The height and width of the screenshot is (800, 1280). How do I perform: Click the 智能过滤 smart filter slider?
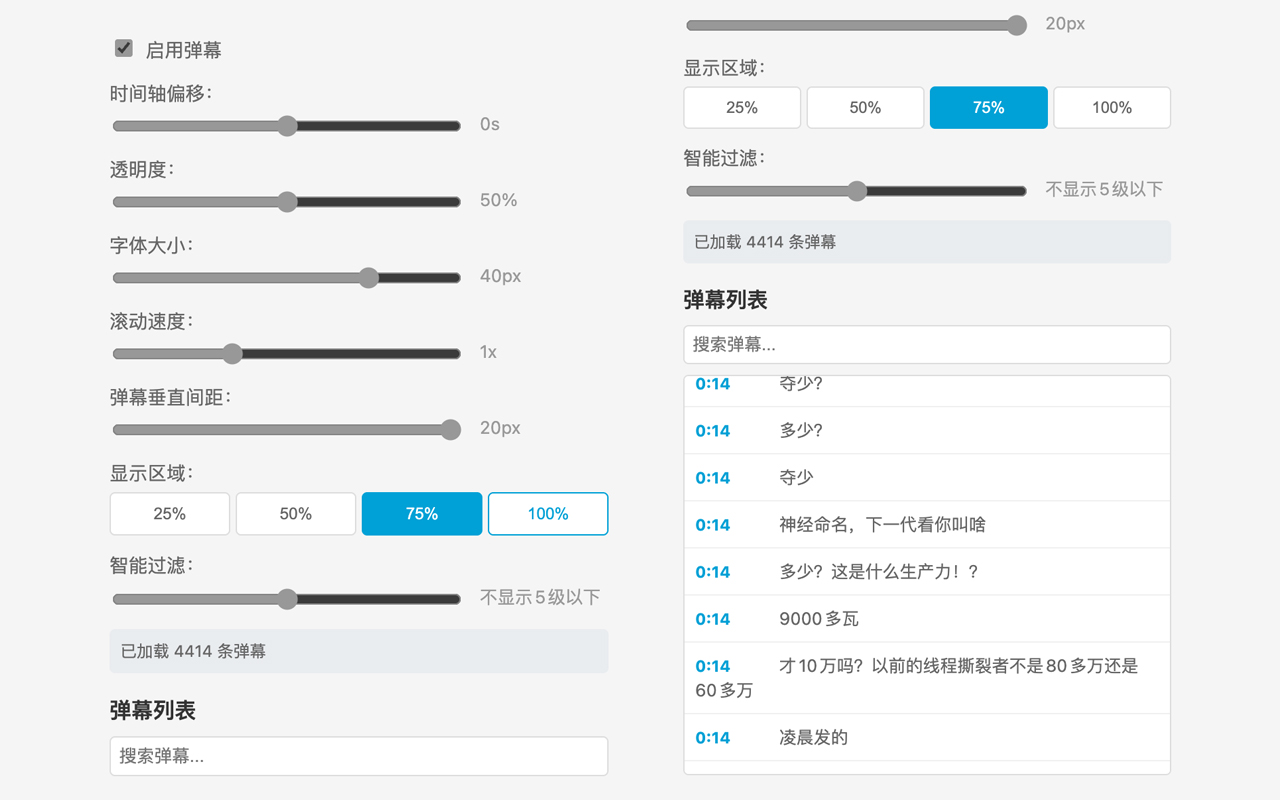(288, 599)
